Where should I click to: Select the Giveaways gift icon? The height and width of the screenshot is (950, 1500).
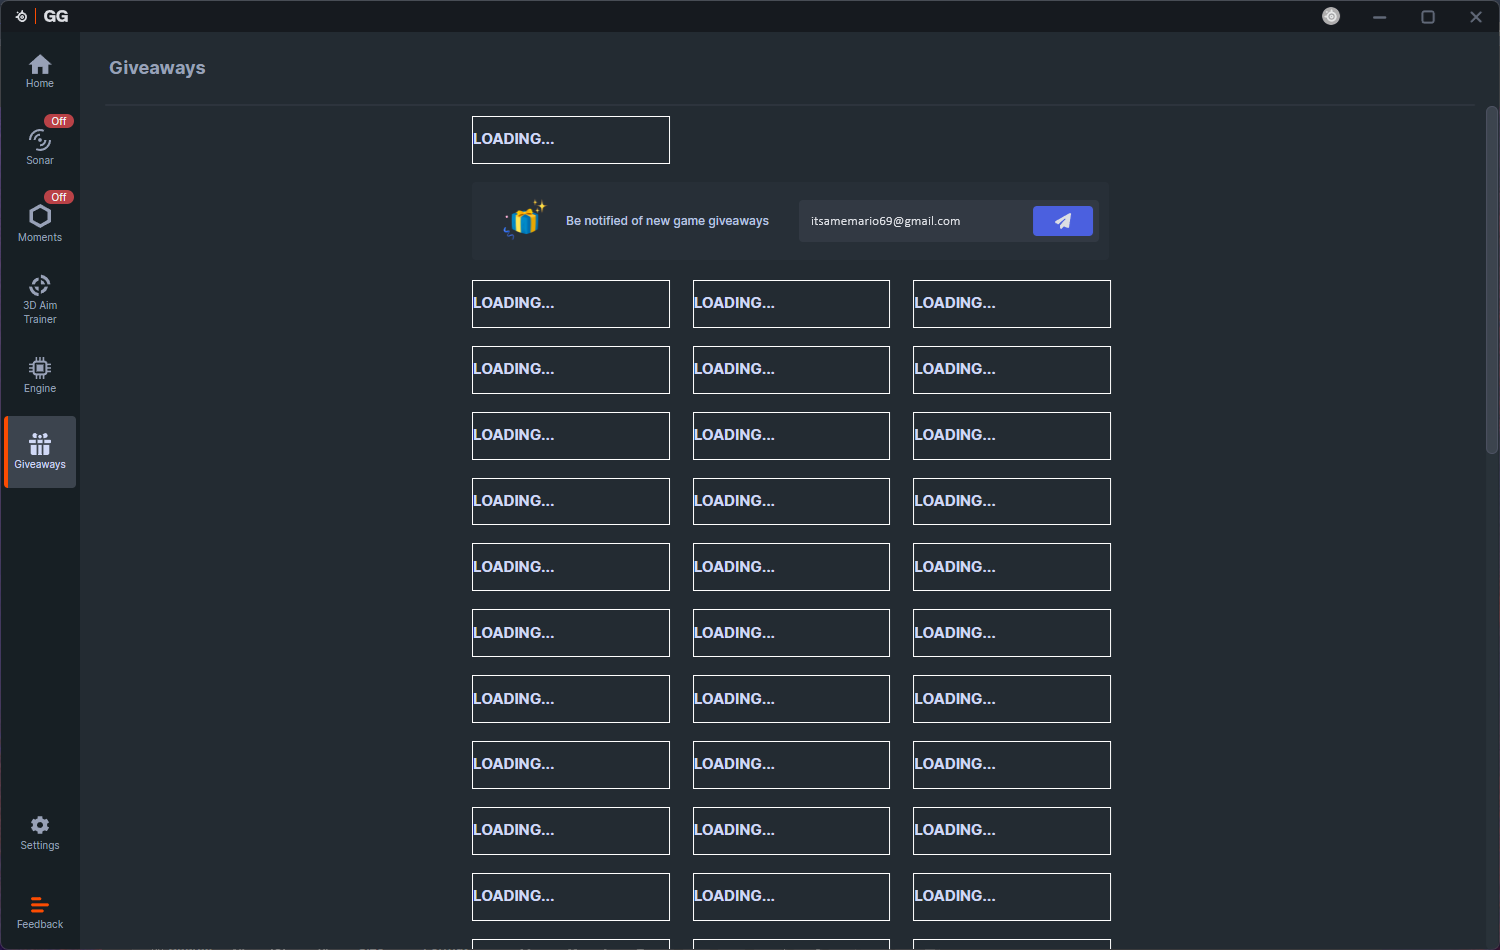pos(39,443)
